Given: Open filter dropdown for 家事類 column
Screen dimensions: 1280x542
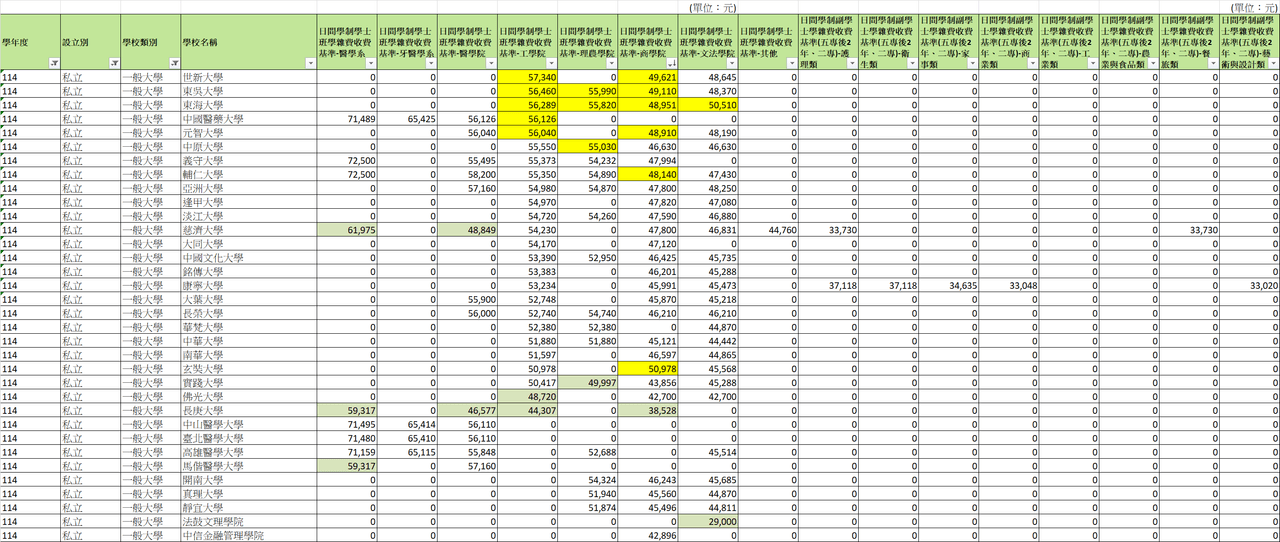Looking at the screenshot, I should [971, 63].
